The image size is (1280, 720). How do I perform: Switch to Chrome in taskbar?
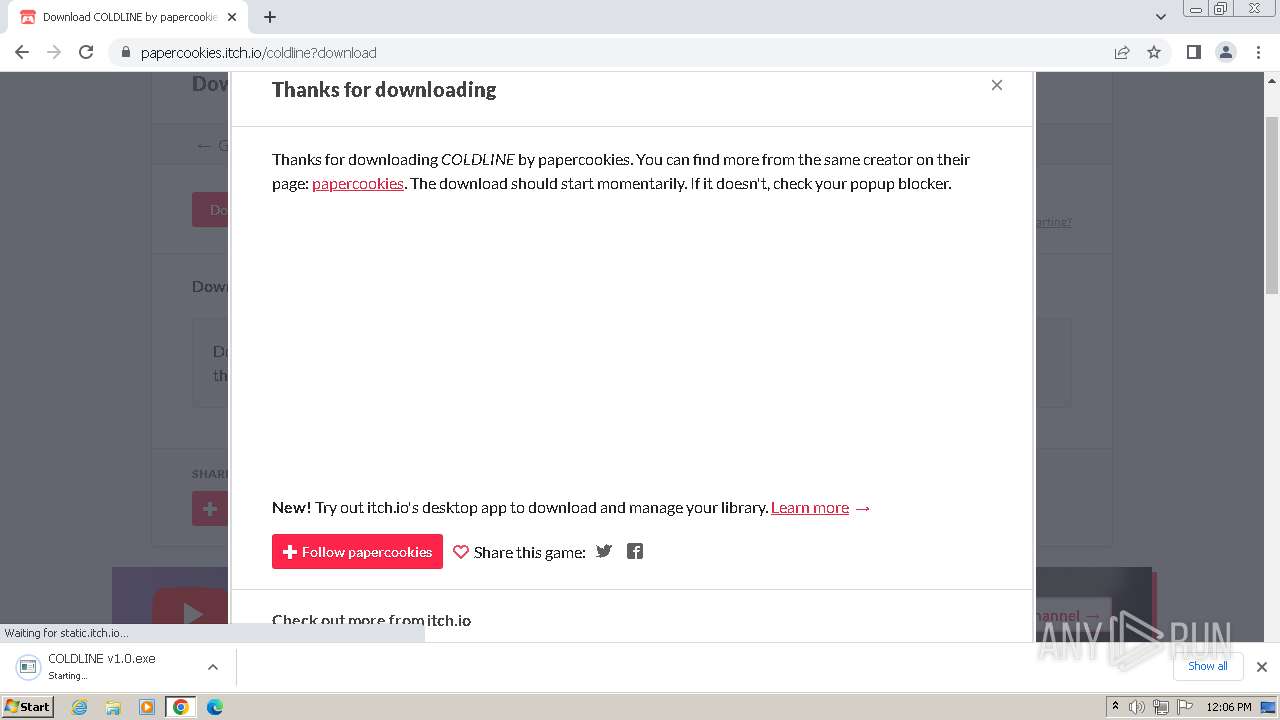point(181,707)
